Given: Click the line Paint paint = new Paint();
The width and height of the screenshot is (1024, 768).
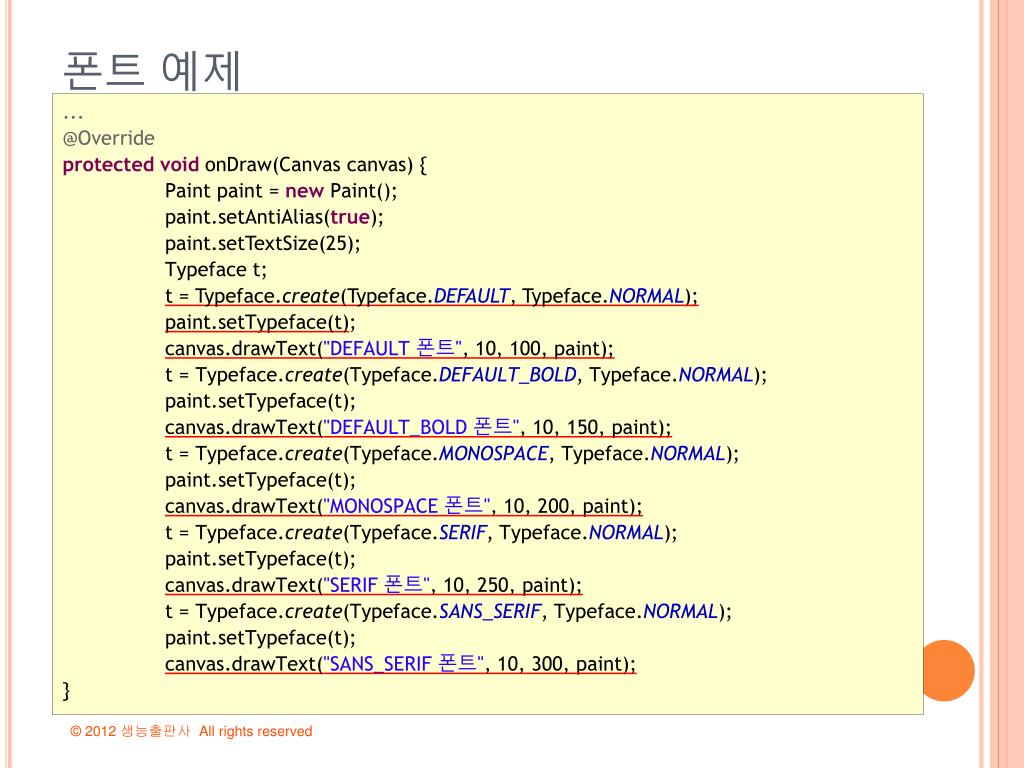Looking at the screenshot, I should tap(281, 191).
